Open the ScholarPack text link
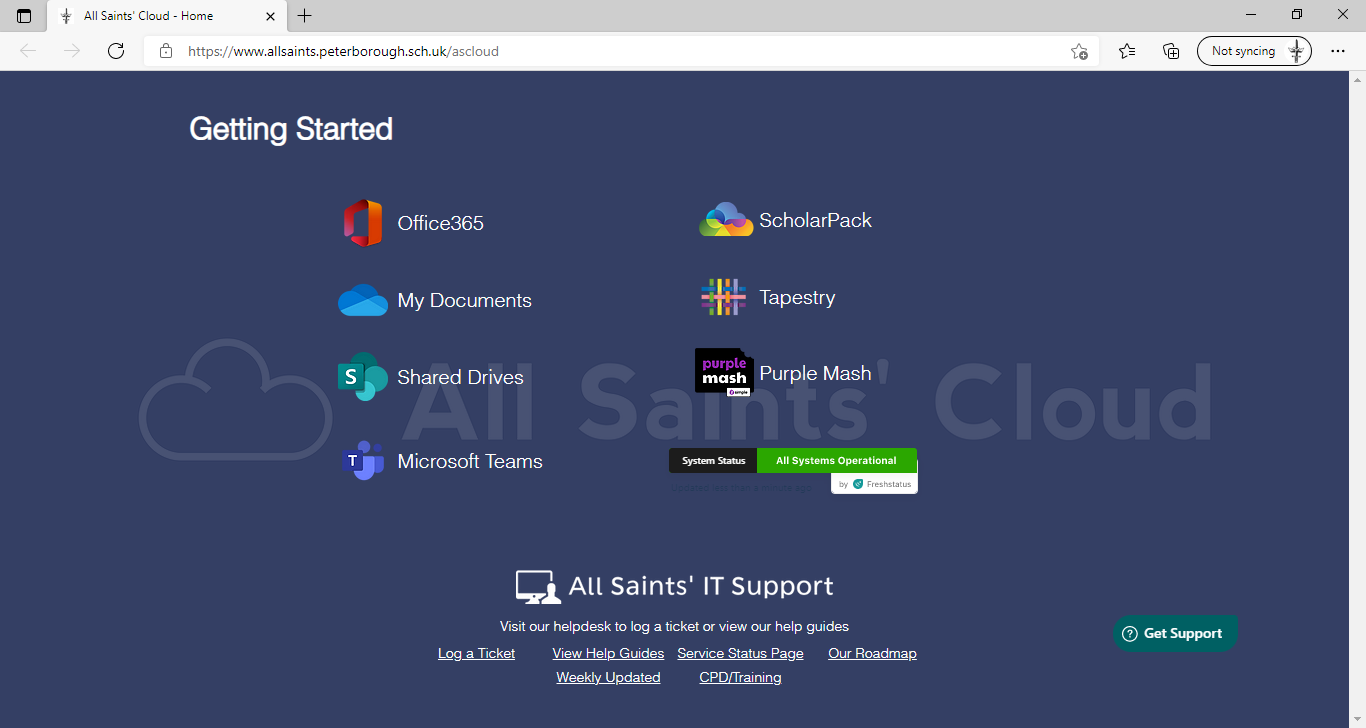 pos(816,220)
